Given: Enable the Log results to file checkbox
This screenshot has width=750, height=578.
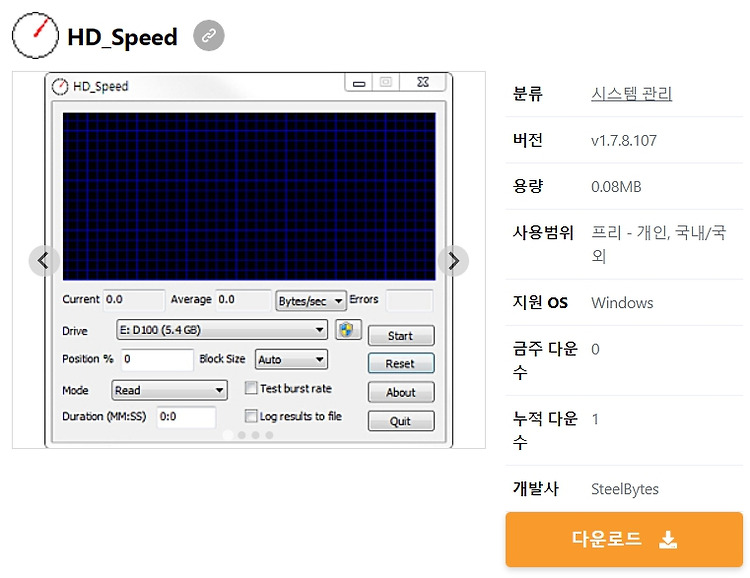Looking at the screenshot, I should coord(251,416).
